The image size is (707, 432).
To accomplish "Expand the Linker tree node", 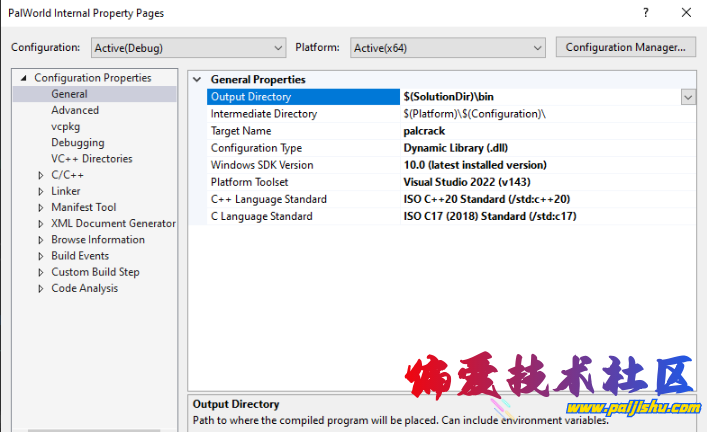I will click(x=39, y=191).
